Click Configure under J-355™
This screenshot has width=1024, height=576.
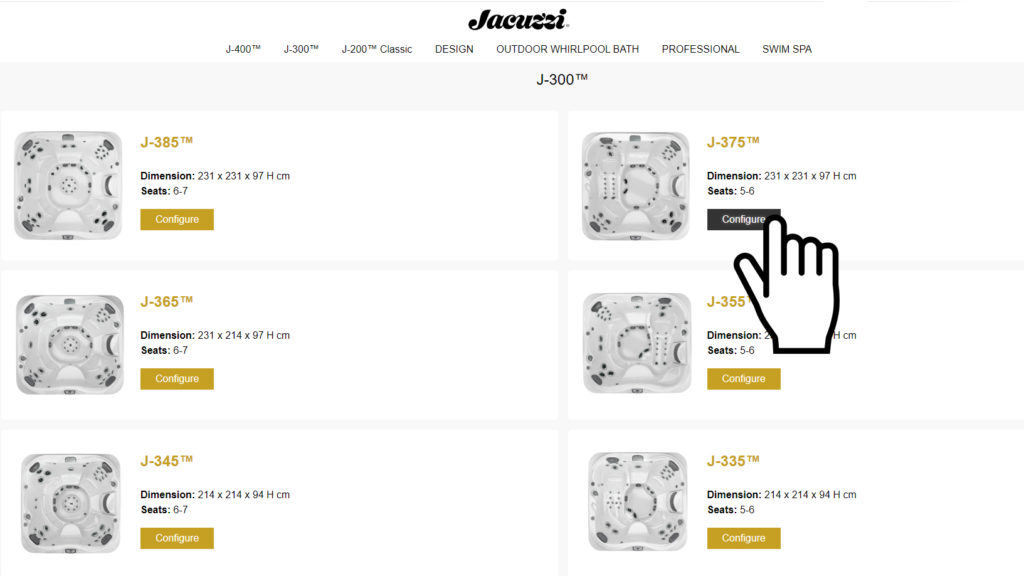coord(743,379)
